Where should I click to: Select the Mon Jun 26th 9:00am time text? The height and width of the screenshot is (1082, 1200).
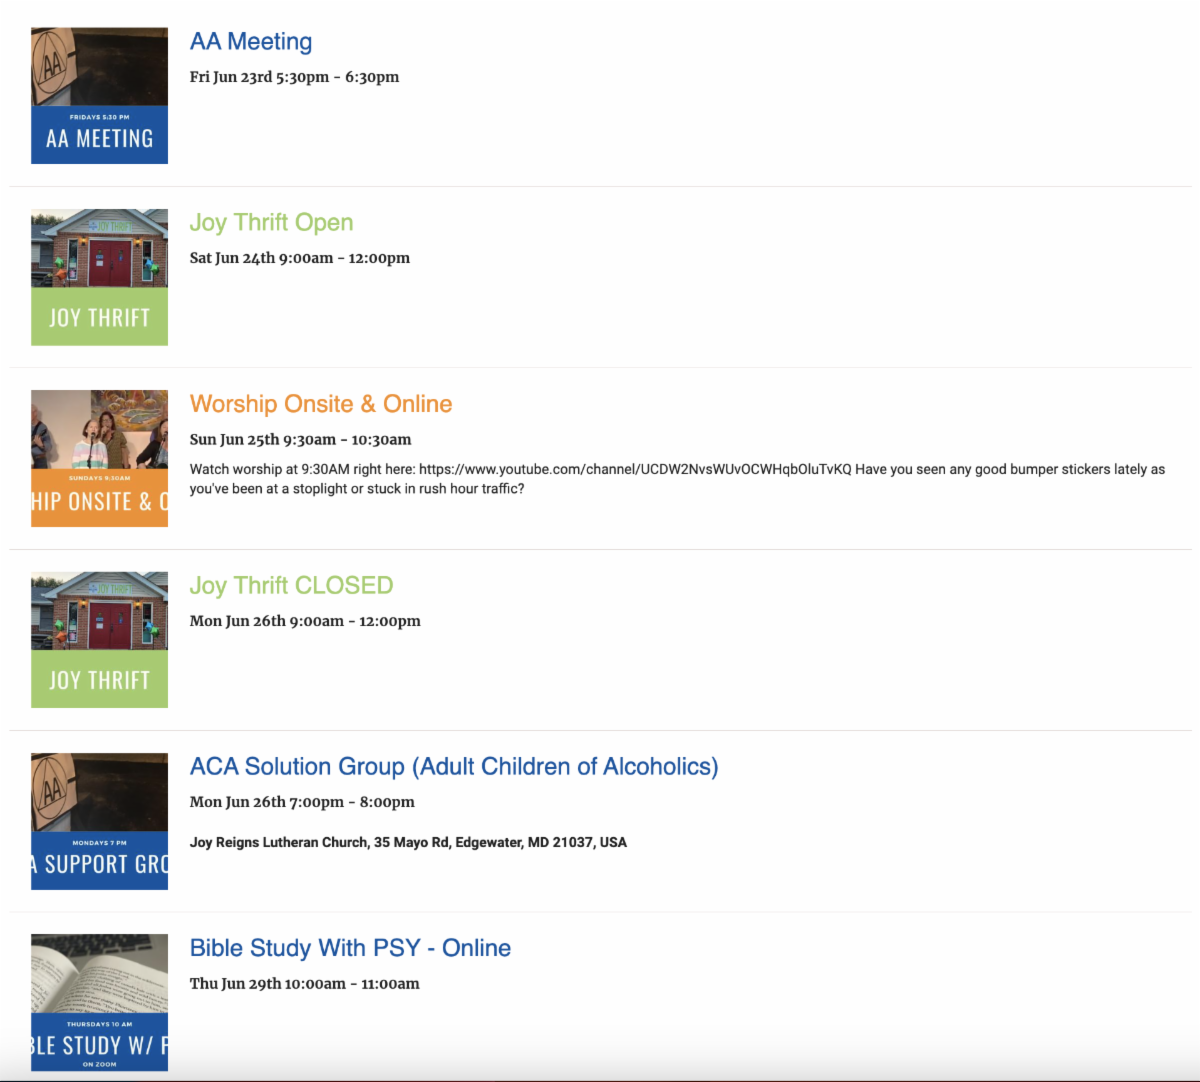305,621
